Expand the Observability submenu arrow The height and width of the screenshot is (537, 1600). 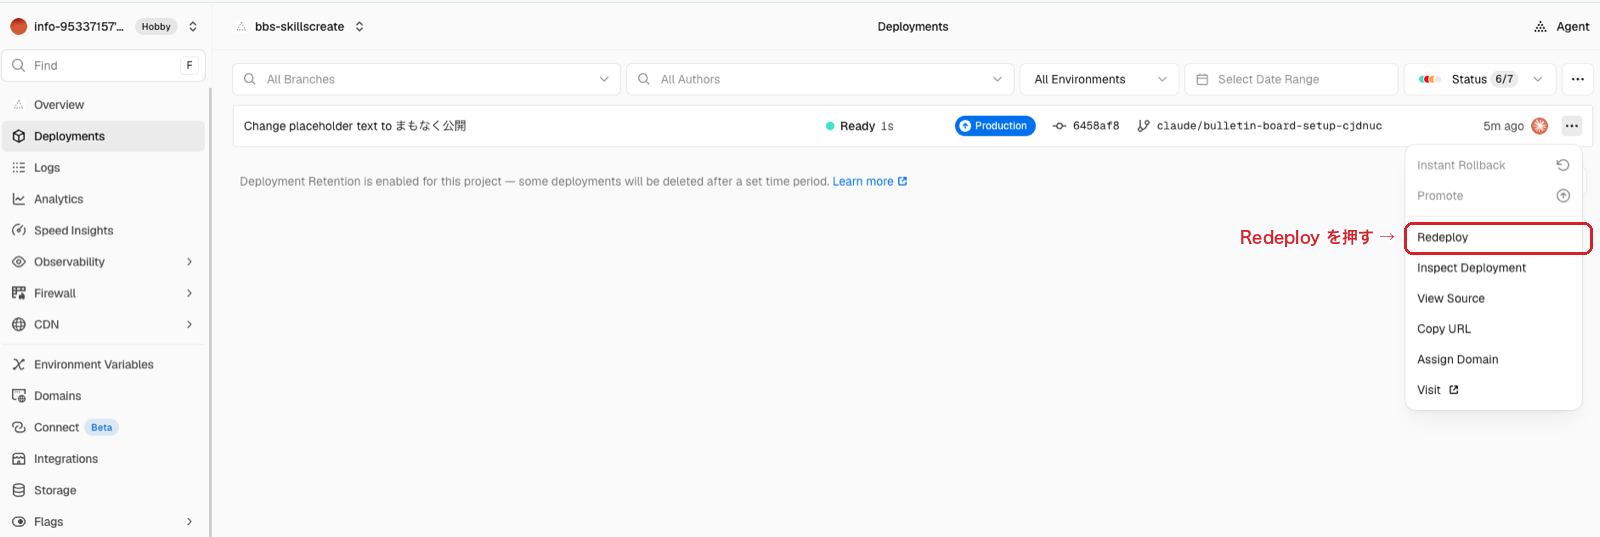coord(190,262)
